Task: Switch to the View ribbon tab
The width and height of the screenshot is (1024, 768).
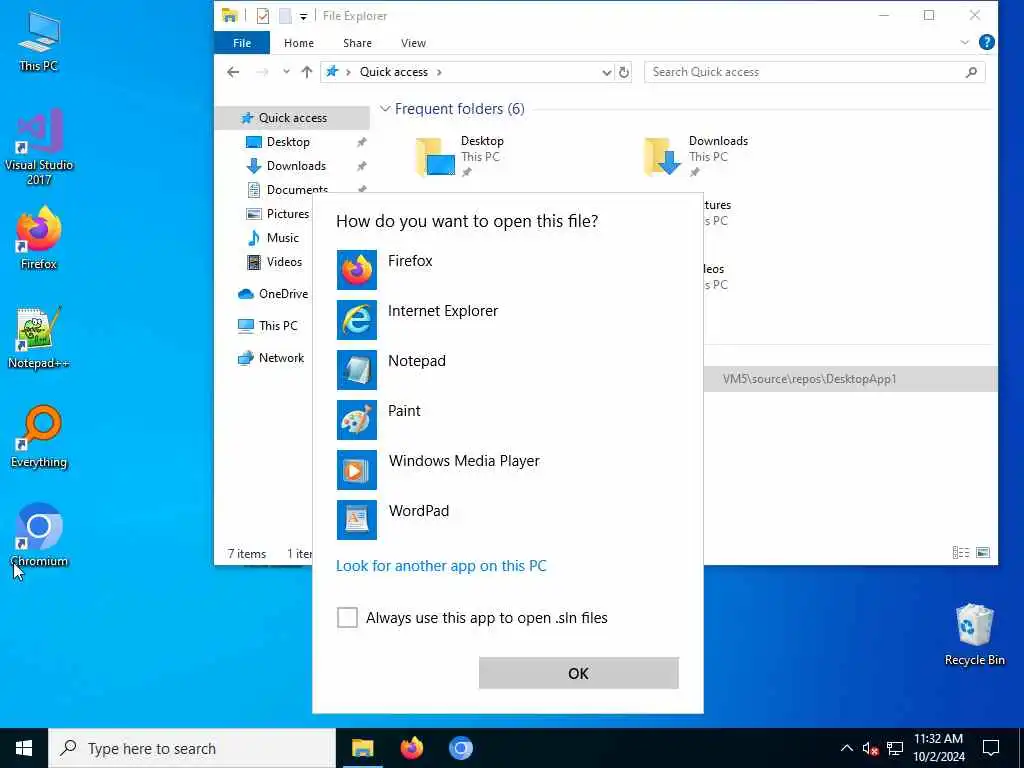Action: 413,43
